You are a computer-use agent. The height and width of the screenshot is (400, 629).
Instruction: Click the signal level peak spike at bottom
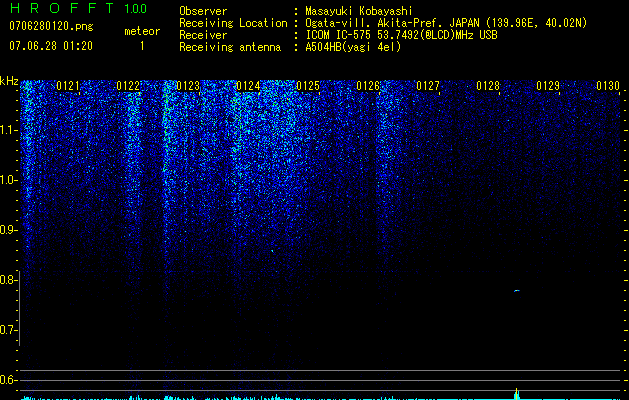[x=517, y=394]
